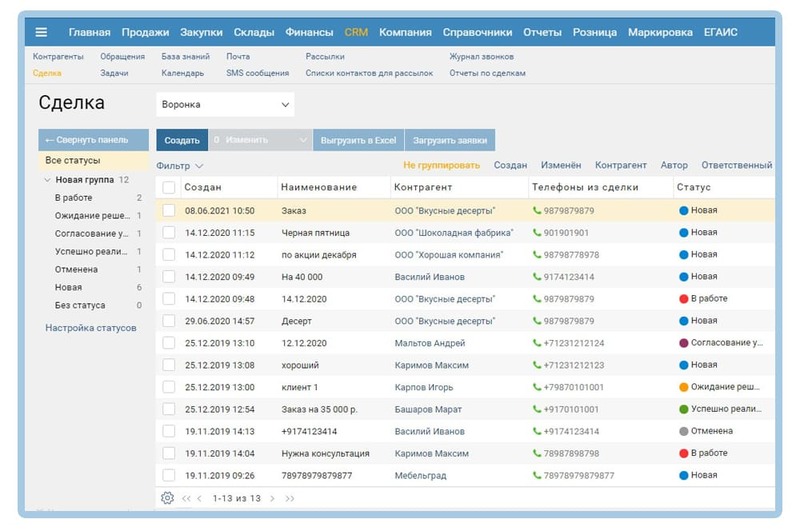Go to Контрагенты submenu item
Viewport: 800px width, 531px height.
pyautogui.click(x=58, y=57)
